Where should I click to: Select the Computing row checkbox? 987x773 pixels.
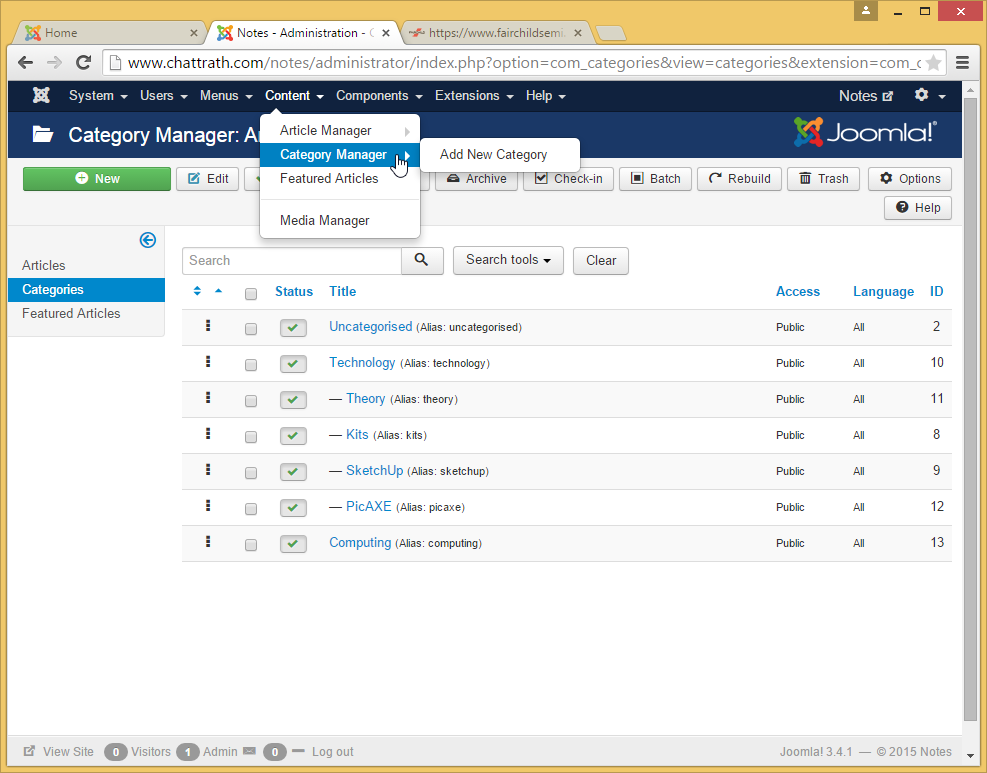tap(251, 544)
